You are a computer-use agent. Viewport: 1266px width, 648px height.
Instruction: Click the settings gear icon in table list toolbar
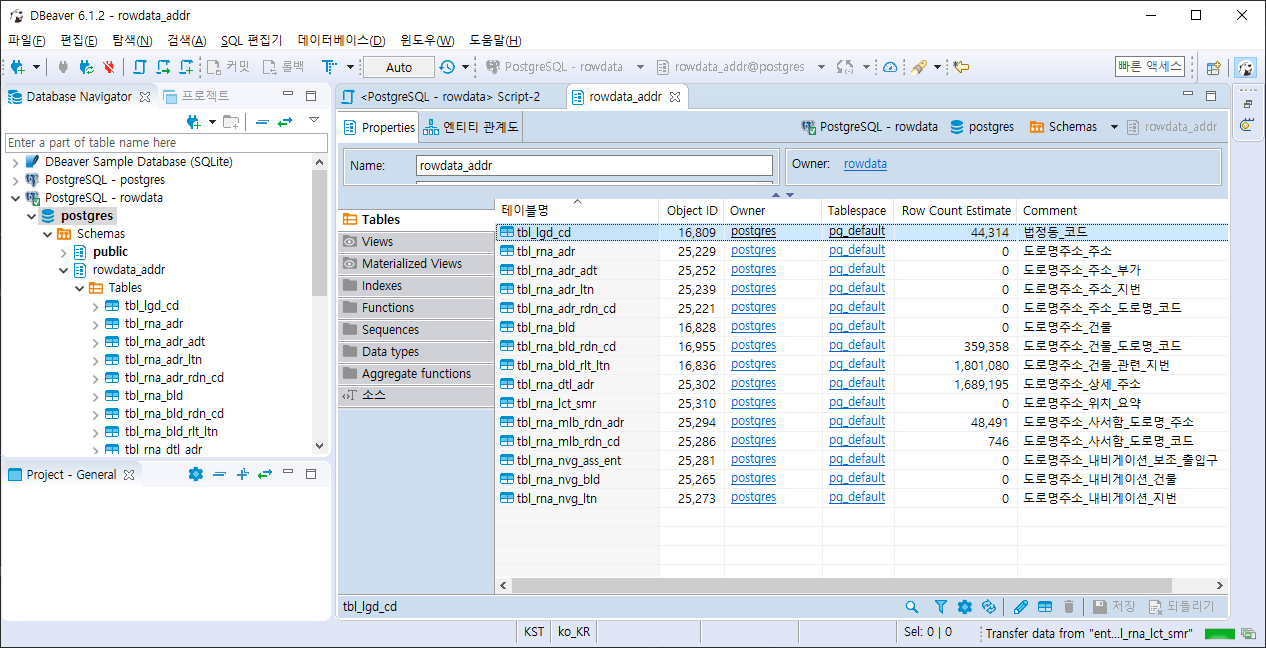coord(965,607)
